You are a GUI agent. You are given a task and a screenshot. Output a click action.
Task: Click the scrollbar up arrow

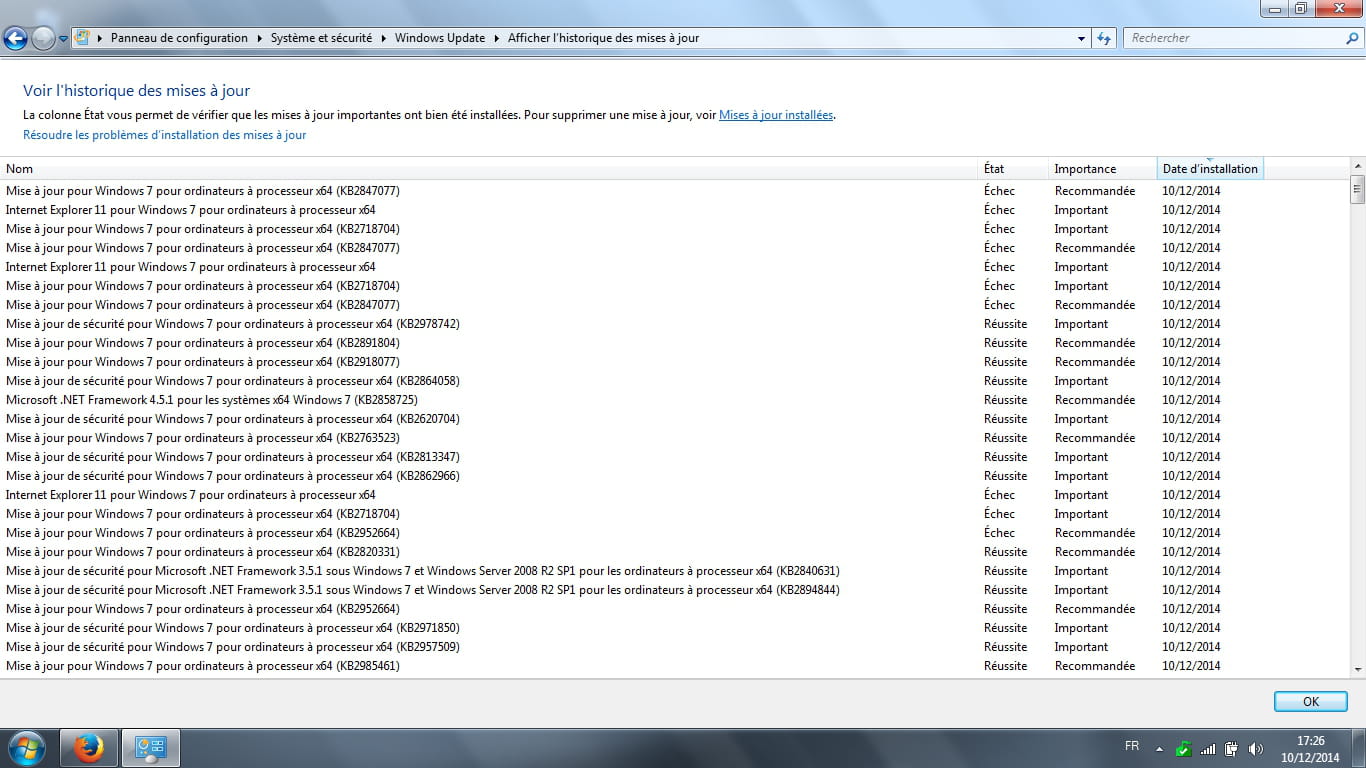pyautogui.click(x=1357, y=166)
